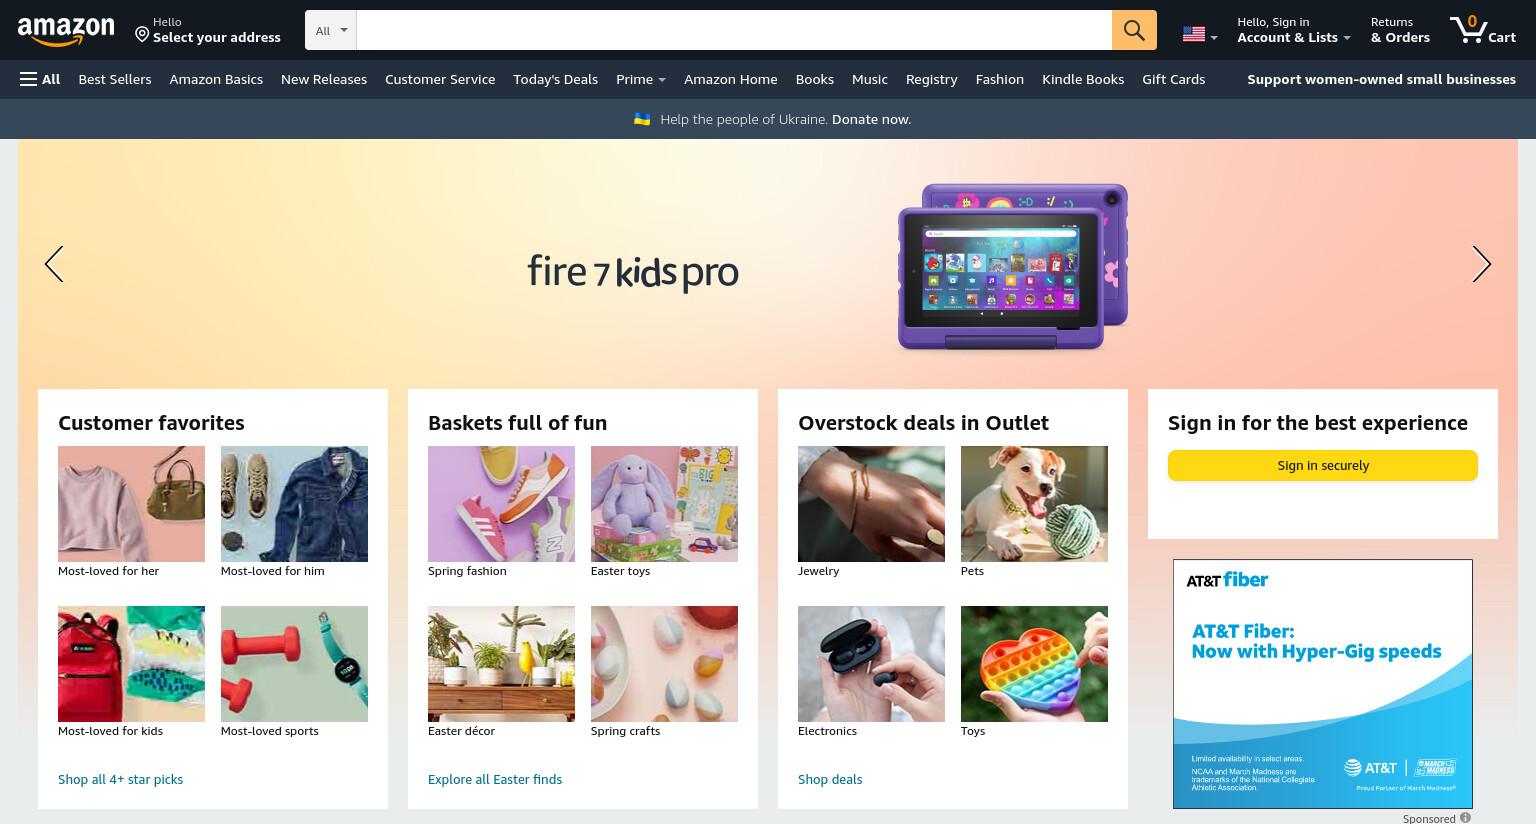Open the All hamburger menu
This screenshot has height=824, width=1536.
[40, 79]
